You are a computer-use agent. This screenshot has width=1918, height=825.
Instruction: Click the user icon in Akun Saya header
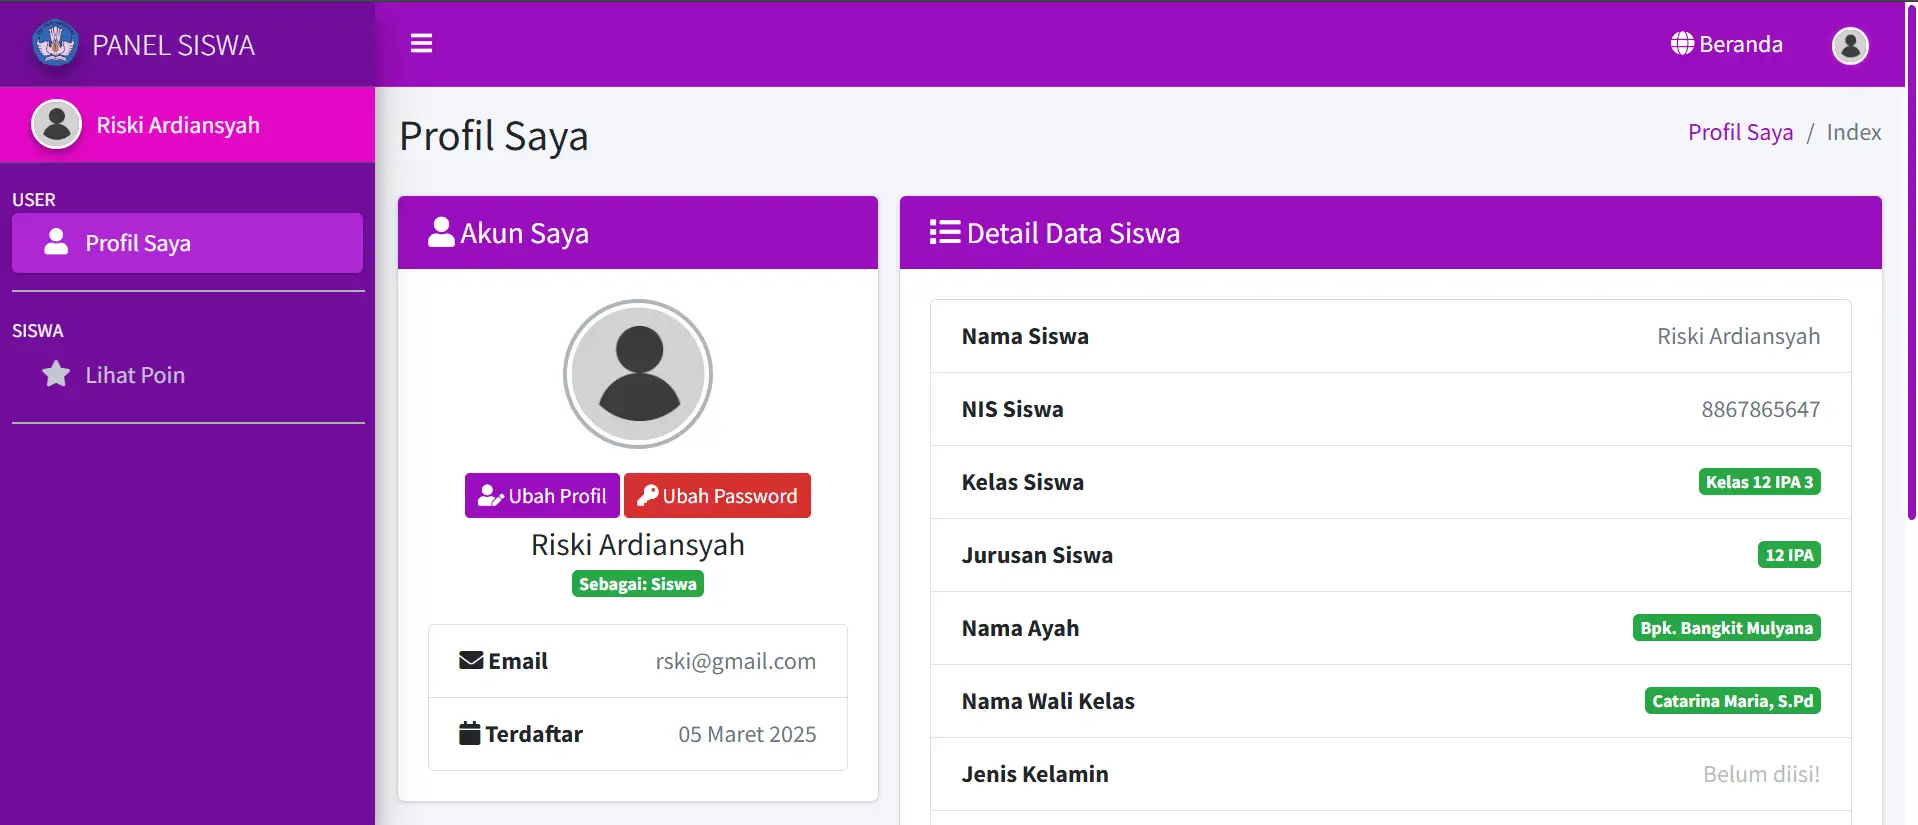pyautogui.click(x=441, y=232)
